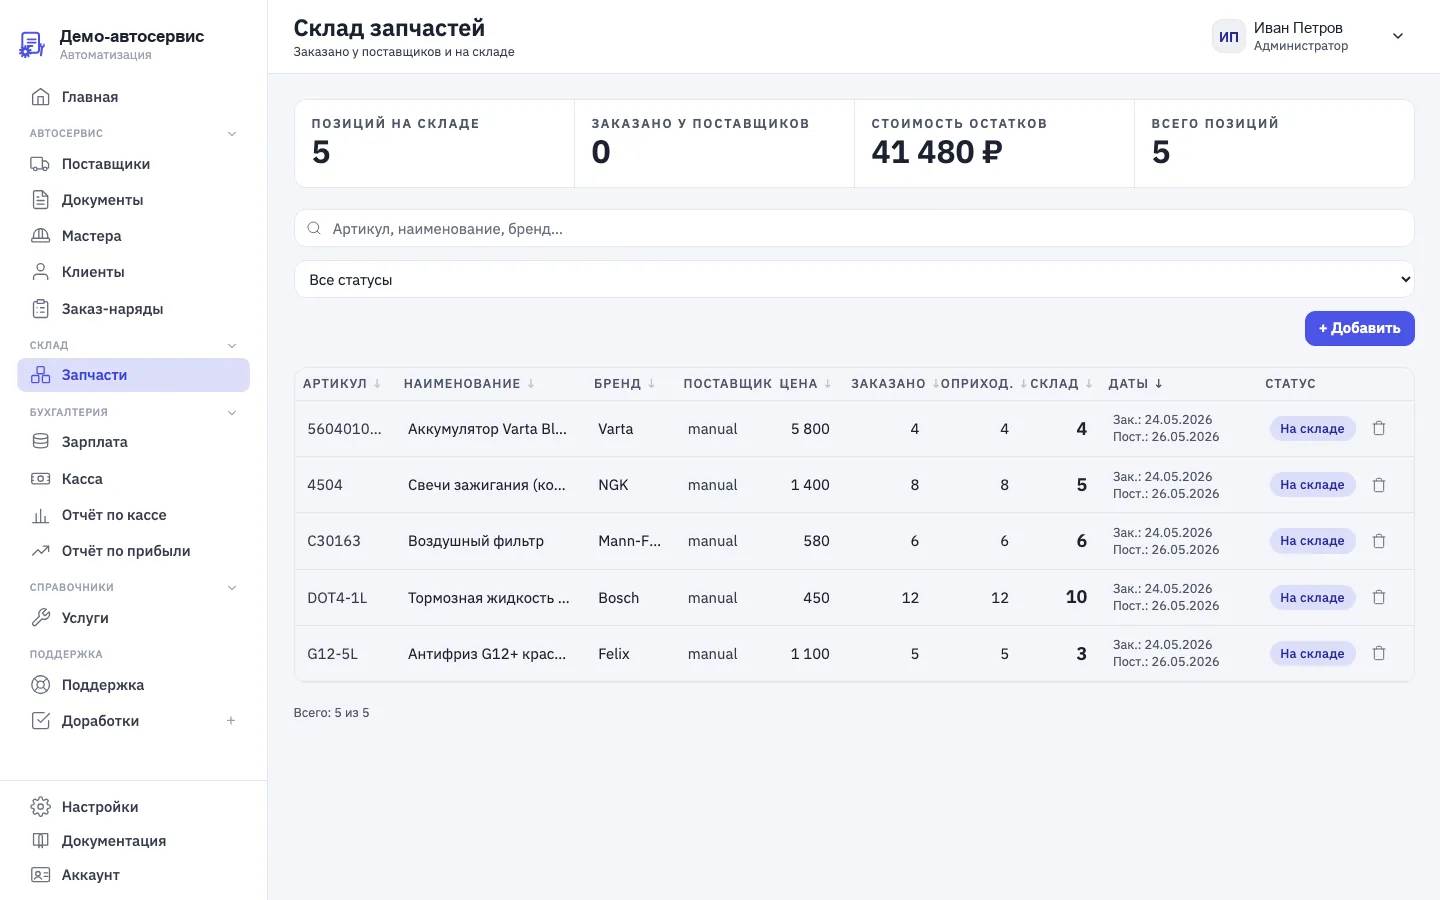Open the Все статусы status filter dropdown

pyautogui.click(x=854, y=279)
